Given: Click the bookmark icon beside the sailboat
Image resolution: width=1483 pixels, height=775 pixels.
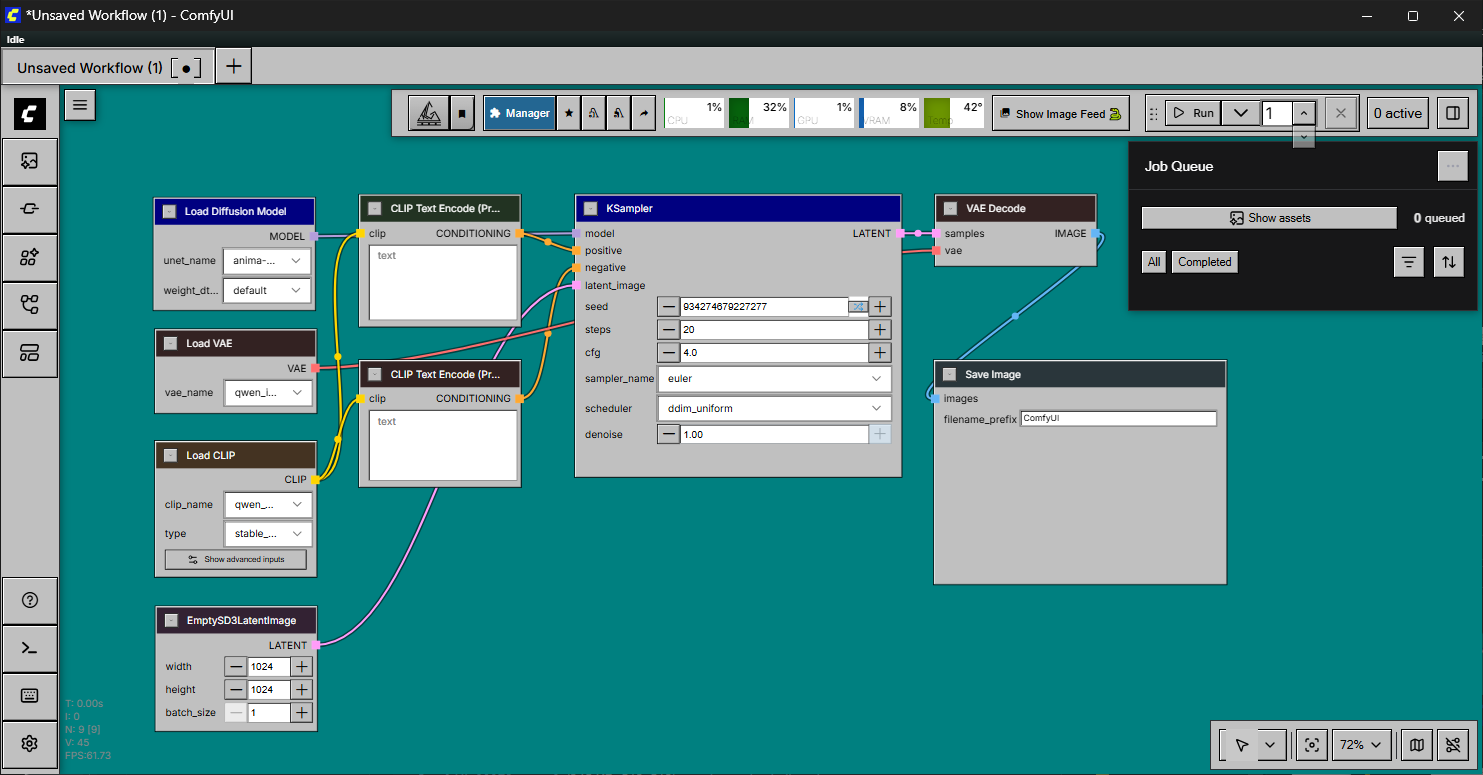Looking at the screenshot, I should pyautogui.click(x=462, y=114).
